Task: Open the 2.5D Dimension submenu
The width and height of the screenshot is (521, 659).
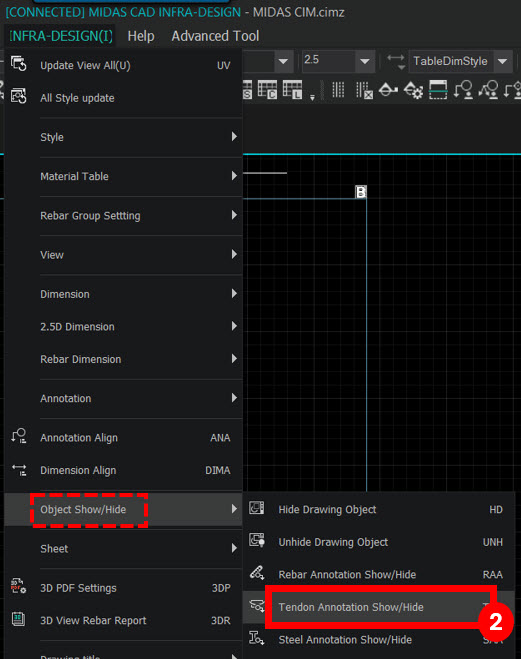Action: tap(124, 327)
